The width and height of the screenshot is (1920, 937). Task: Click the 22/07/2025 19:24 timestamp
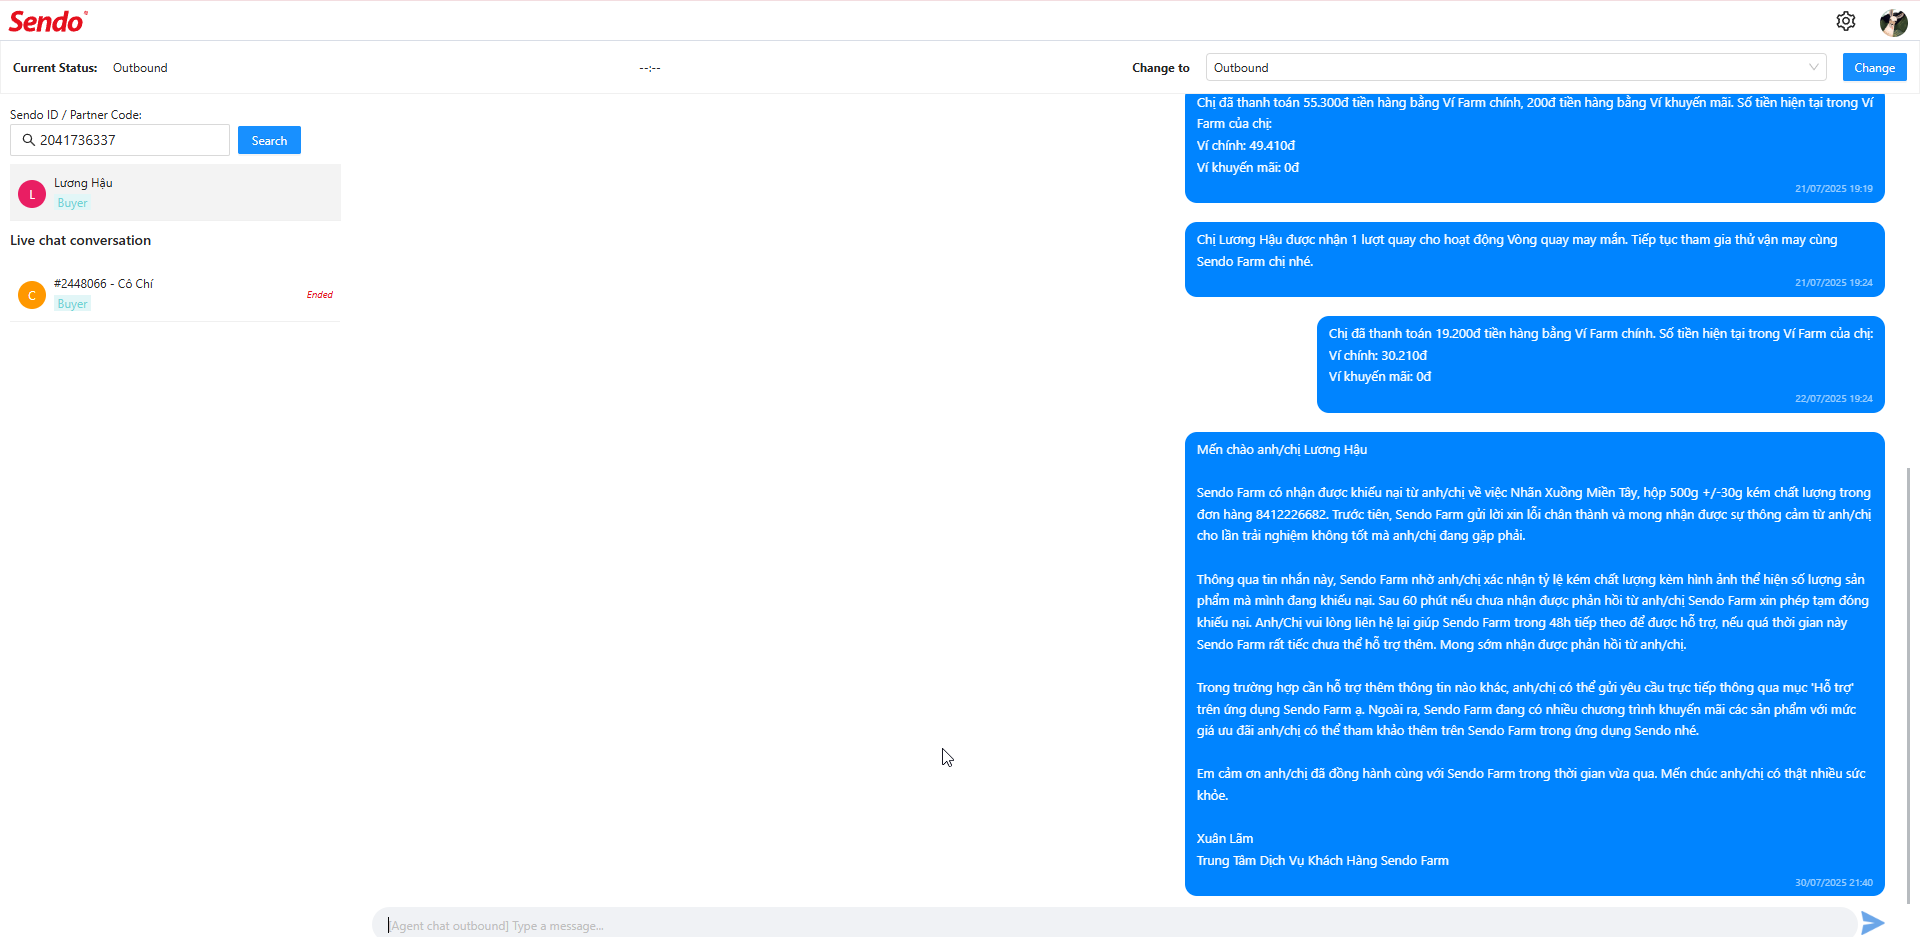(x=1833, y=398)
